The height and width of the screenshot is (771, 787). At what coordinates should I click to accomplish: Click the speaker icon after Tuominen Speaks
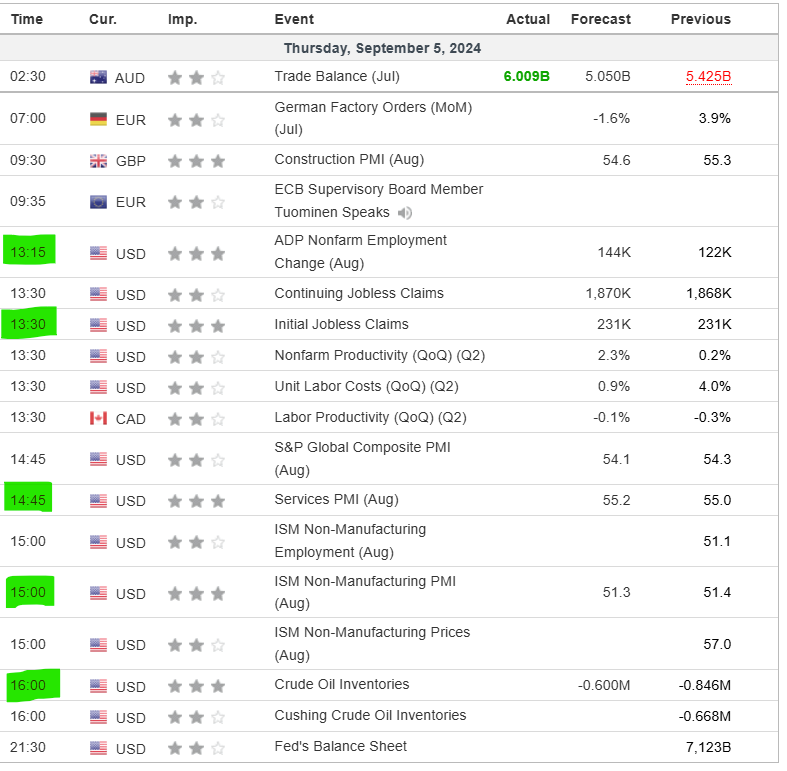(405, 213)
